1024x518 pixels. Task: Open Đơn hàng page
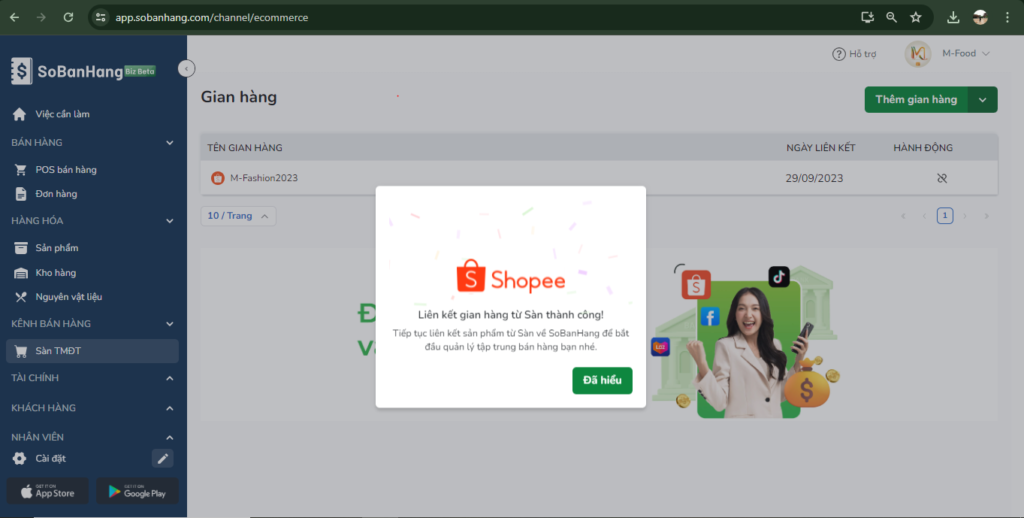[56, 194]
